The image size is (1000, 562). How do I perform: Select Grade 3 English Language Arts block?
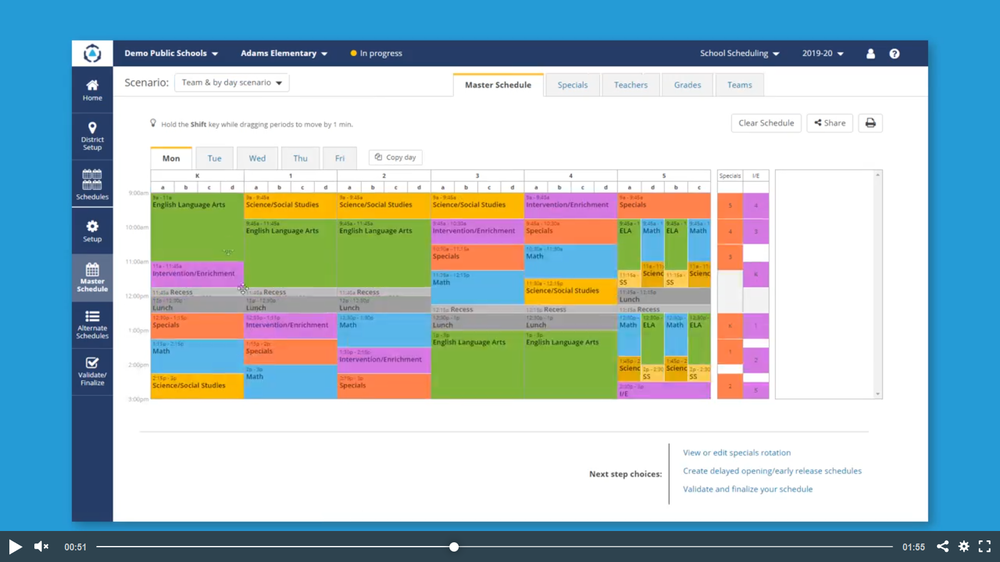(478, 365)
